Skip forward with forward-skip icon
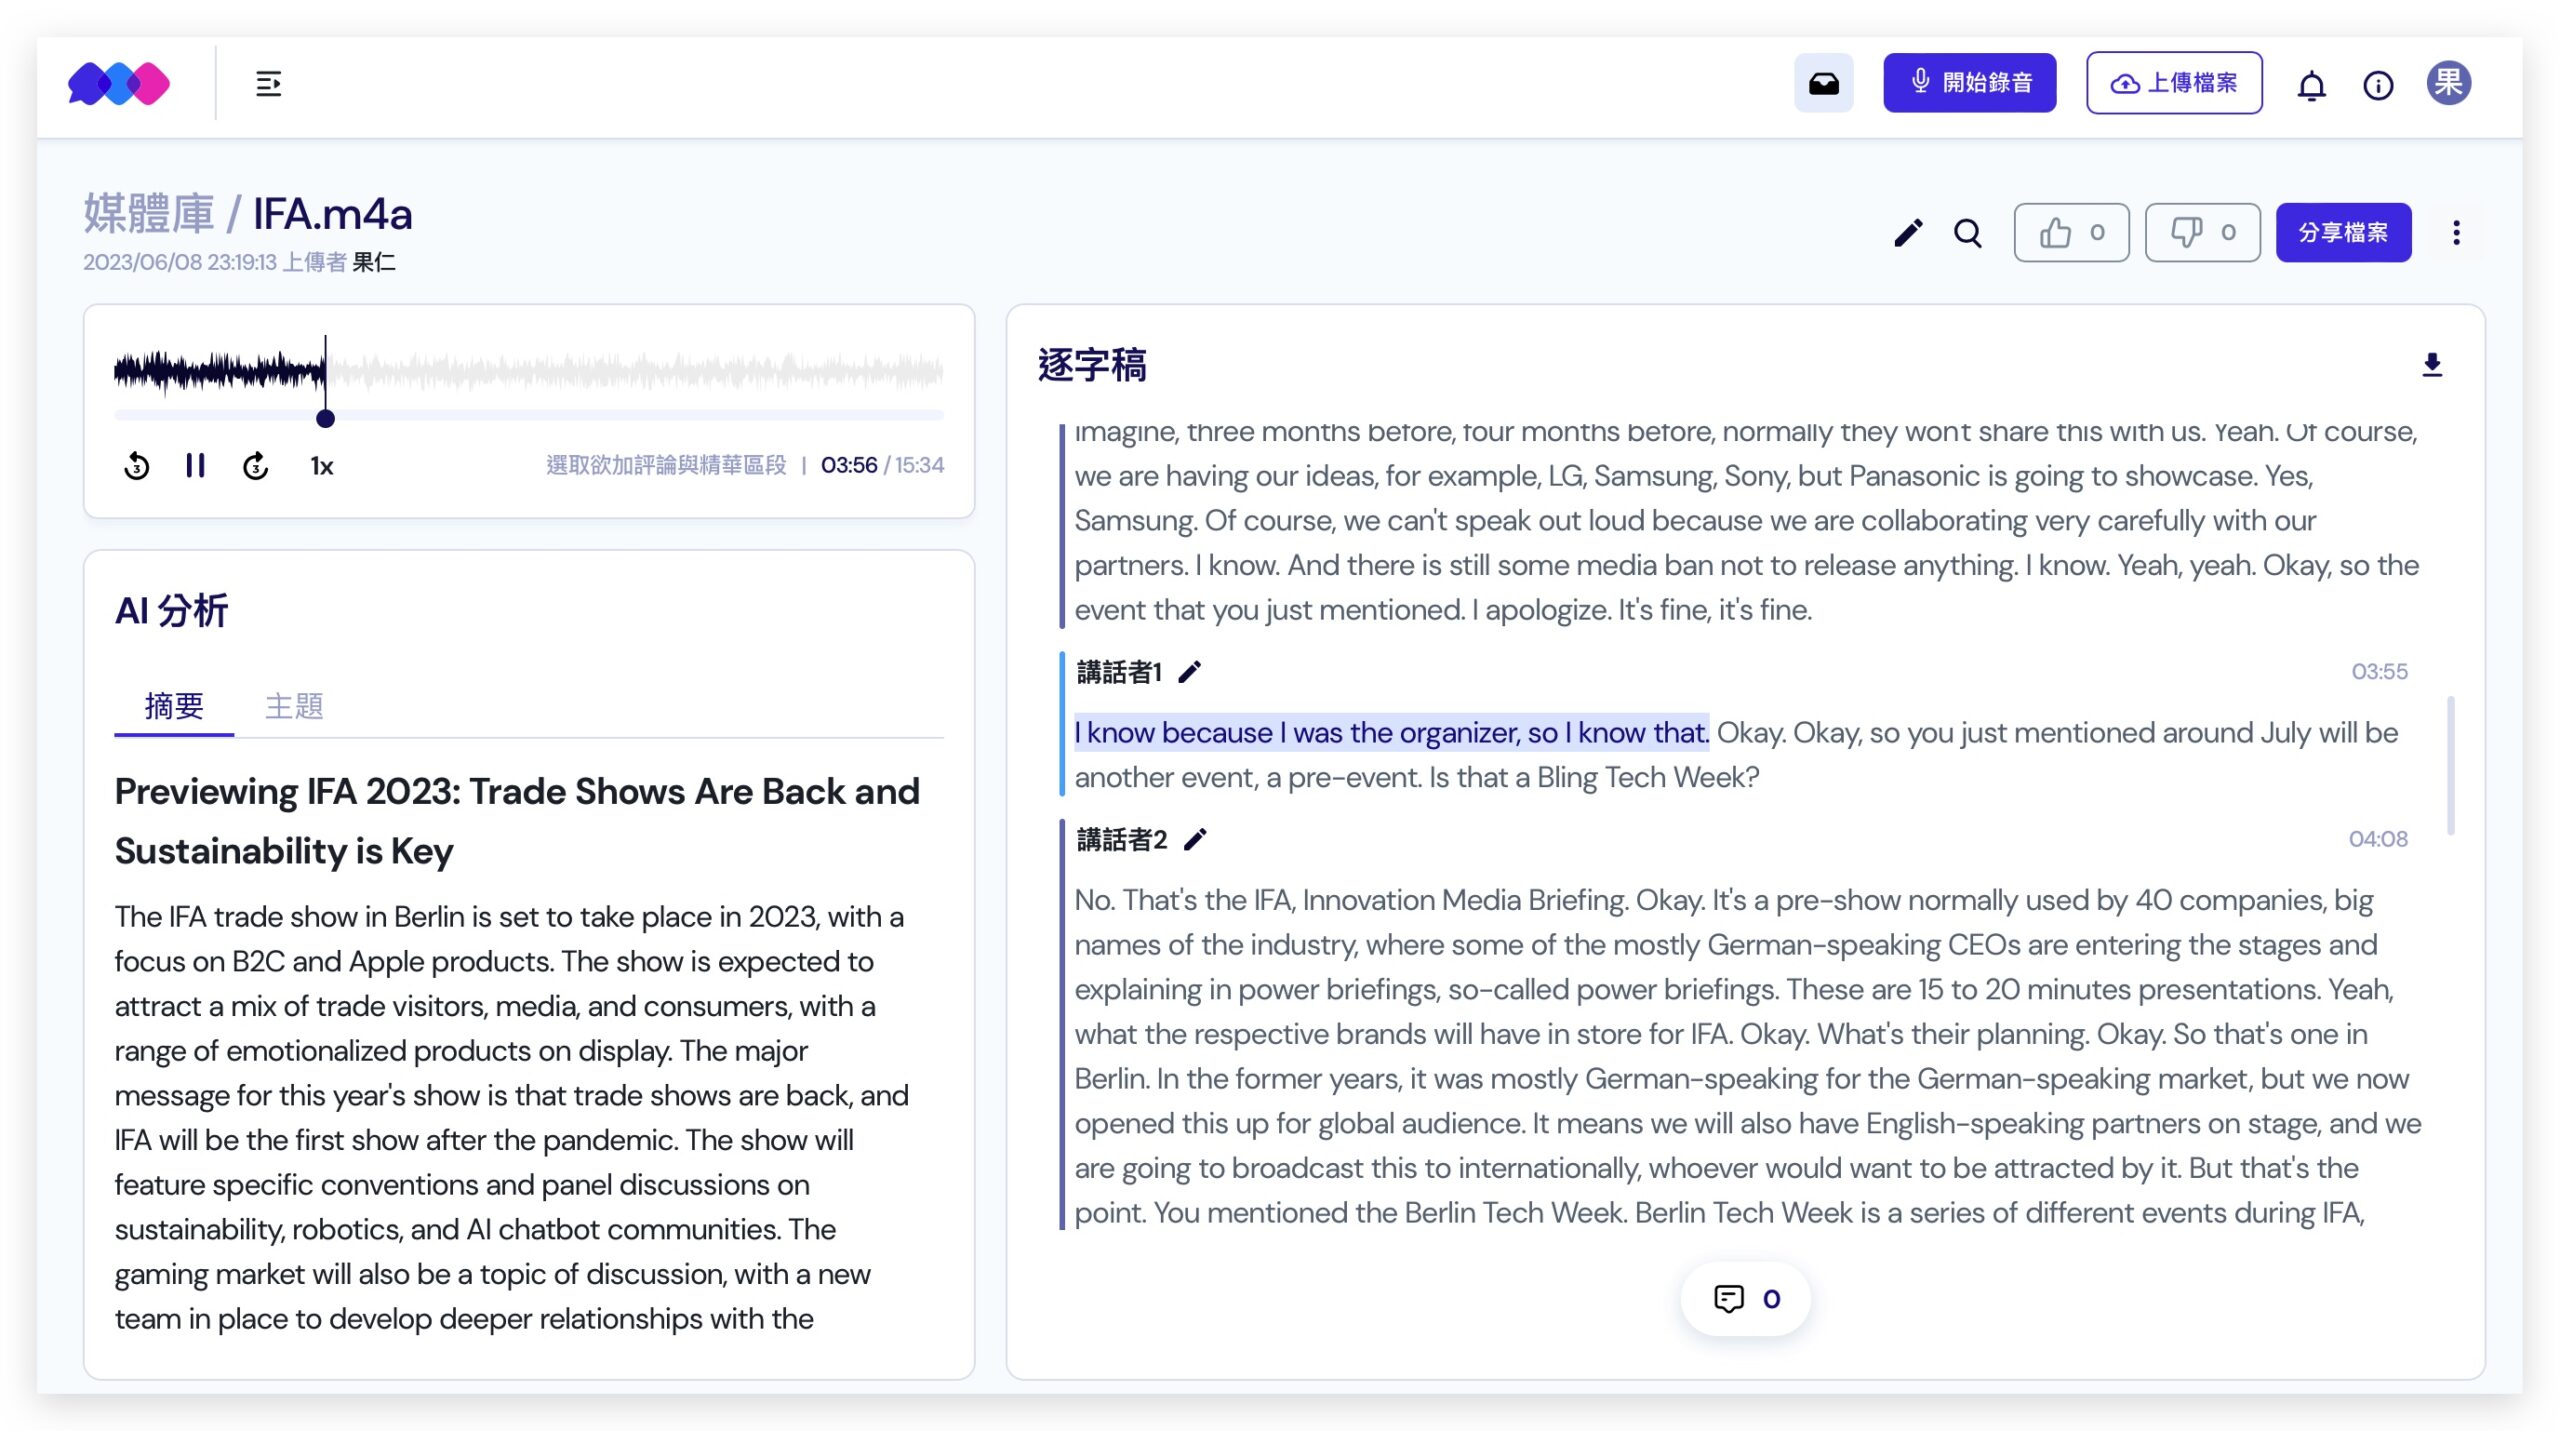Screen dimensions: 2560x1431 point(255,466)
